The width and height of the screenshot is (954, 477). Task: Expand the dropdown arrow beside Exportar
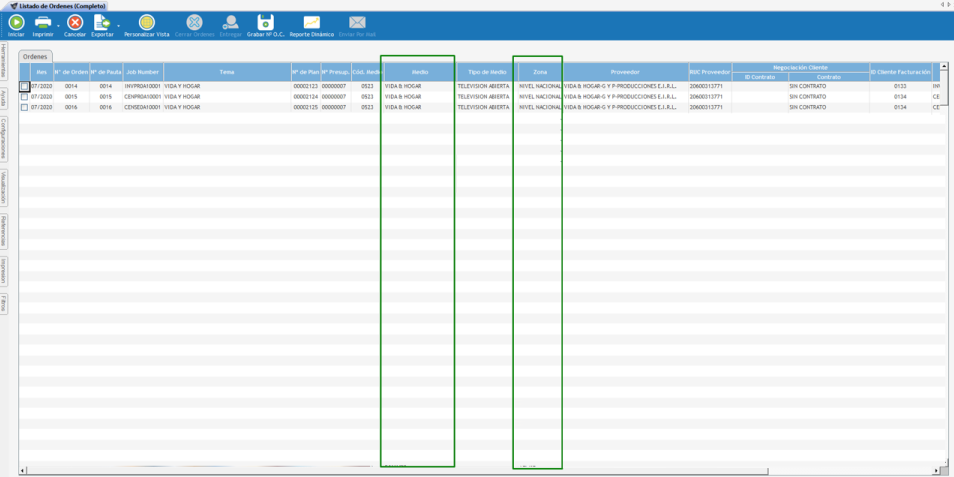(x=118, y=25)
